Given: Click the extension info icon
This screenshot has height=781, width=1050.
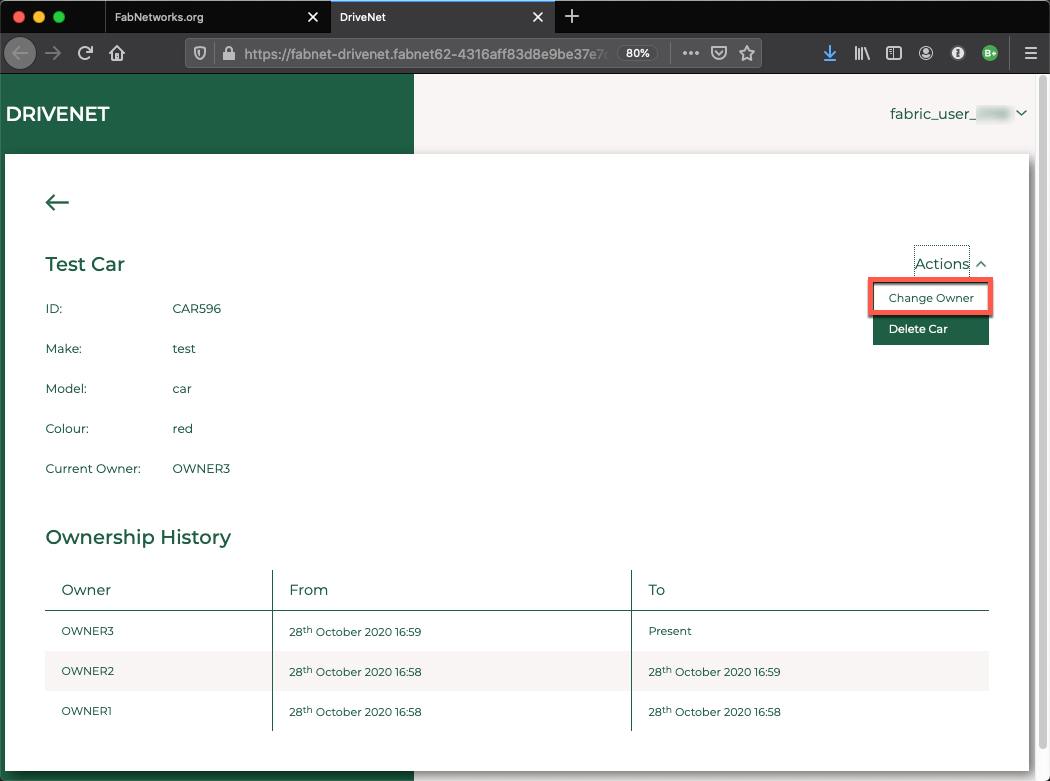Looking at the screenshot, I should pos(958,54).
